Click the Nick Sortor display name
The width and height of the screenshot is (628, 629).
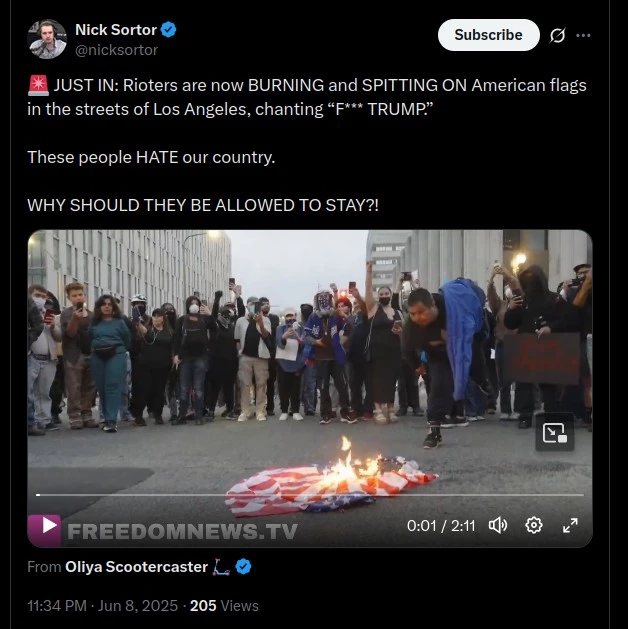[116, 30]
